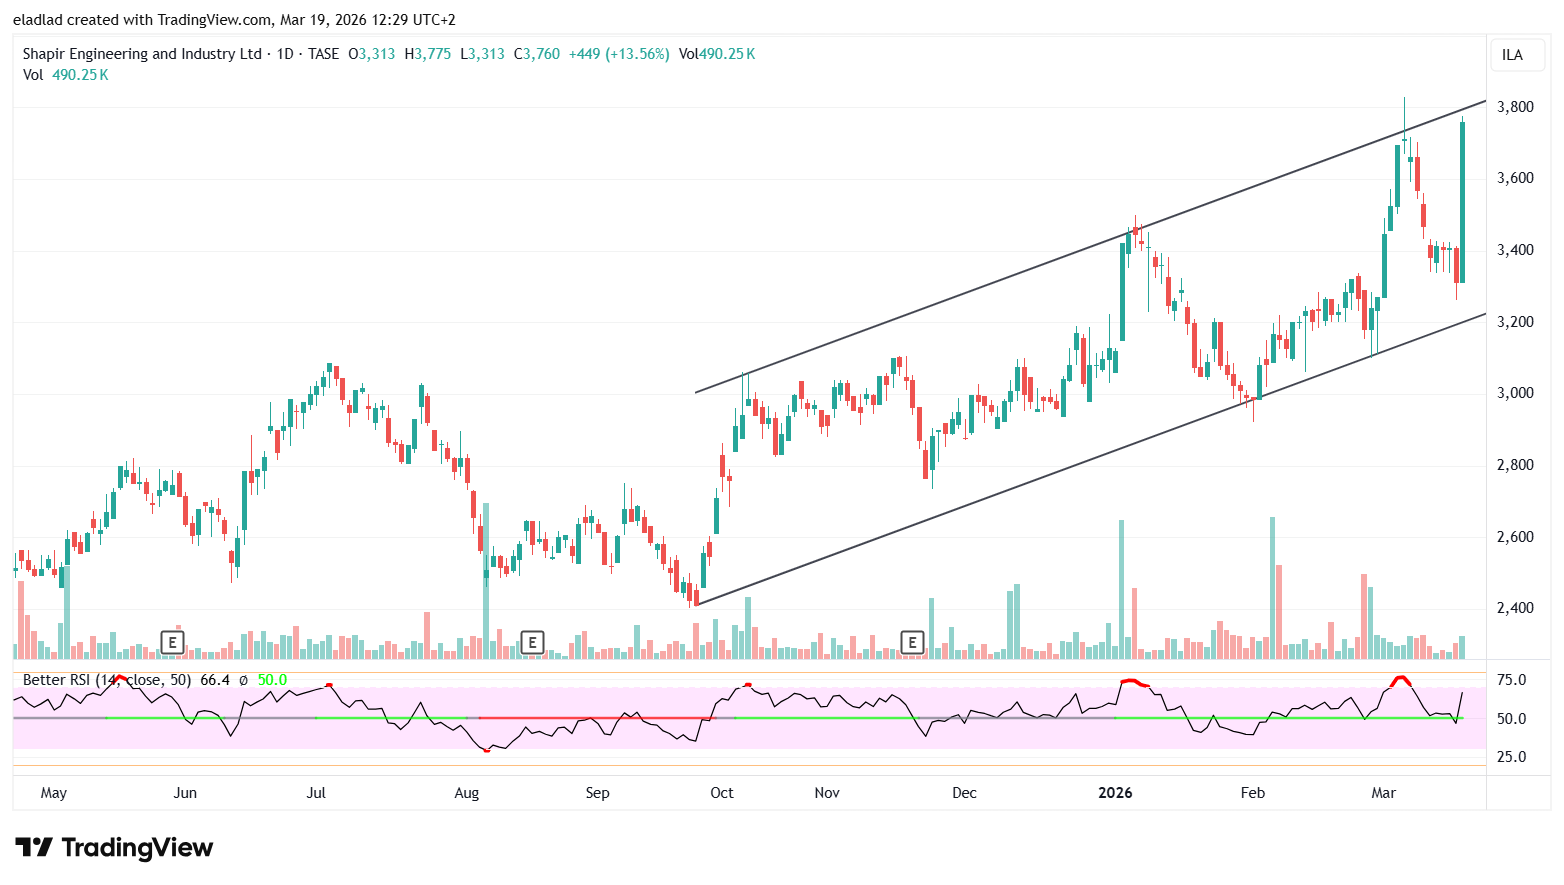Click the high value H3,775
Viewport: 1564px width, 885px height.
pyautogui.click(x=428, y=54)
